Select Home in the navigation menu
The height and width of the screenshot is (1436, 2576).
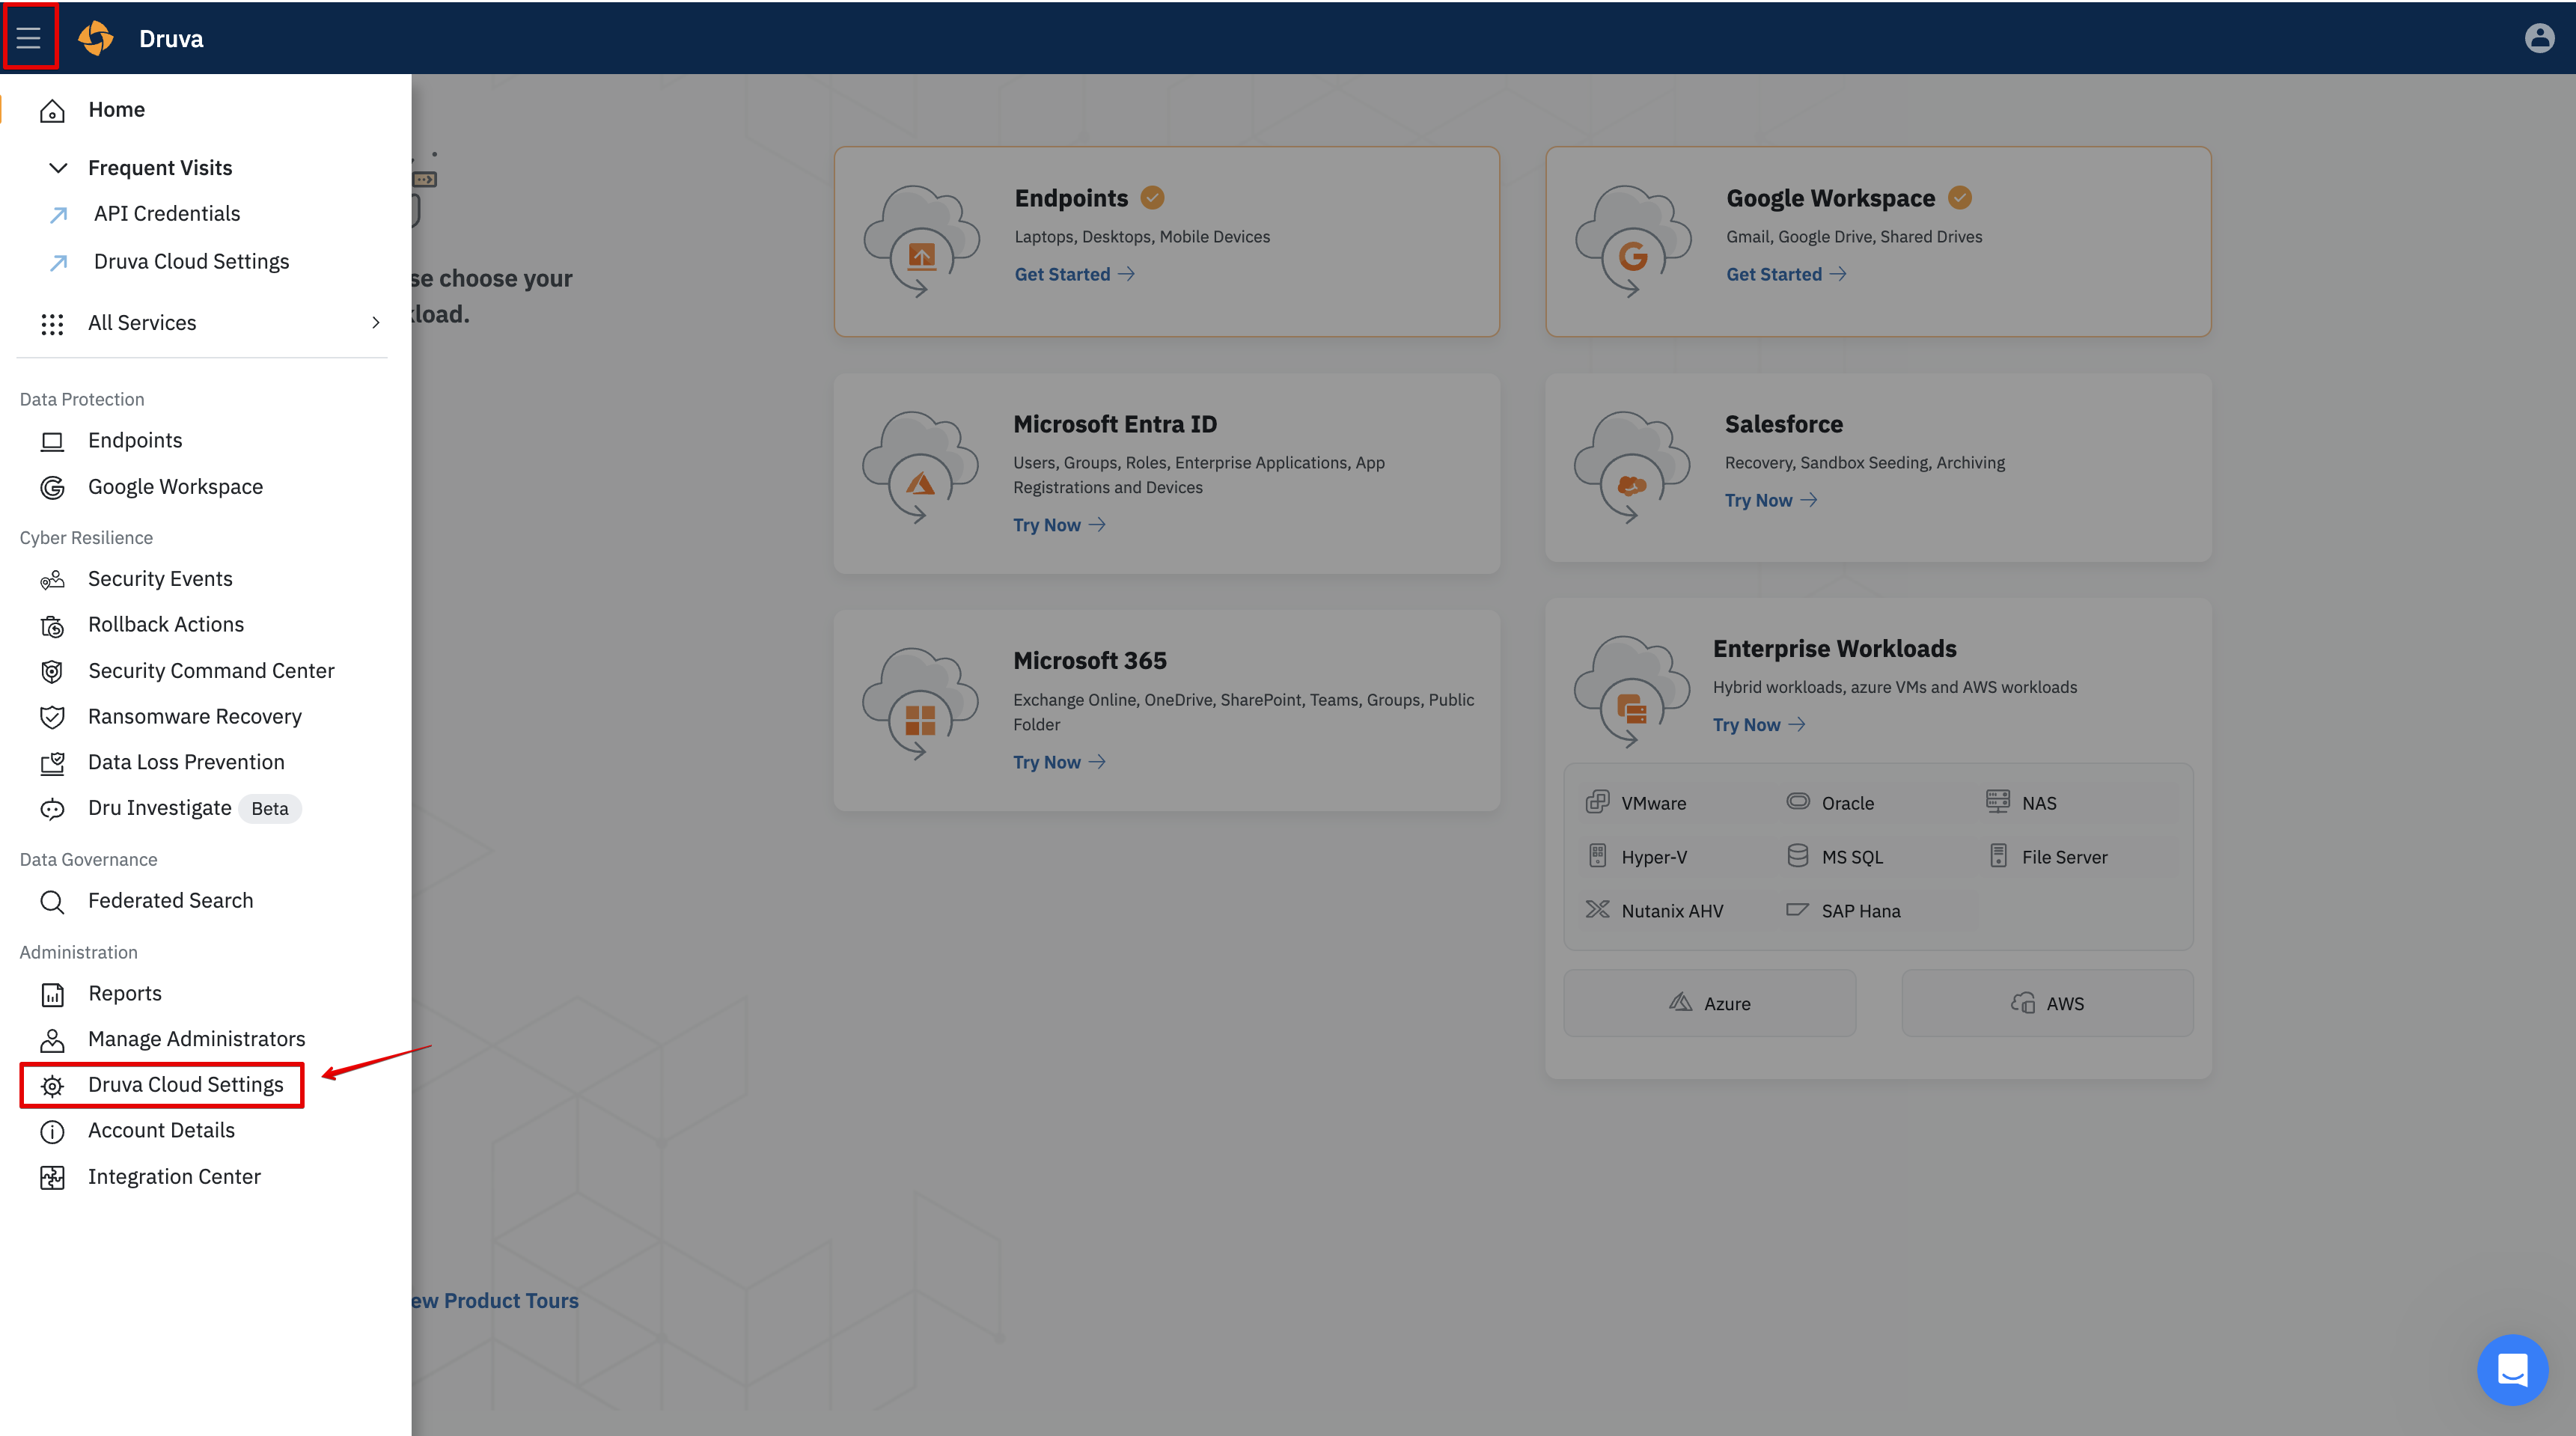click(x=116, y=109)
